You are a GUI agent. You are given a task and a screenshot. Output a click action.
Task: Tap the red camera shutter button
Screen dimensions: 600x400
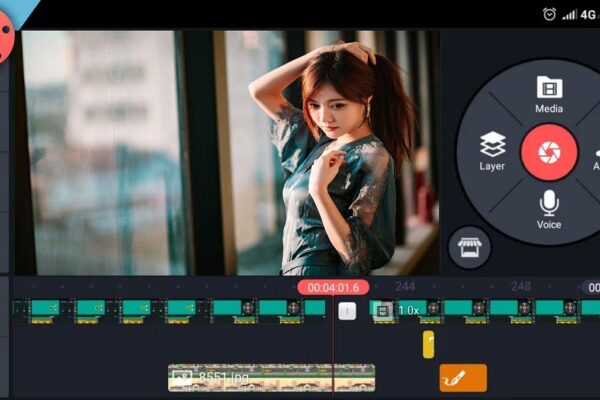coord(549,152)
